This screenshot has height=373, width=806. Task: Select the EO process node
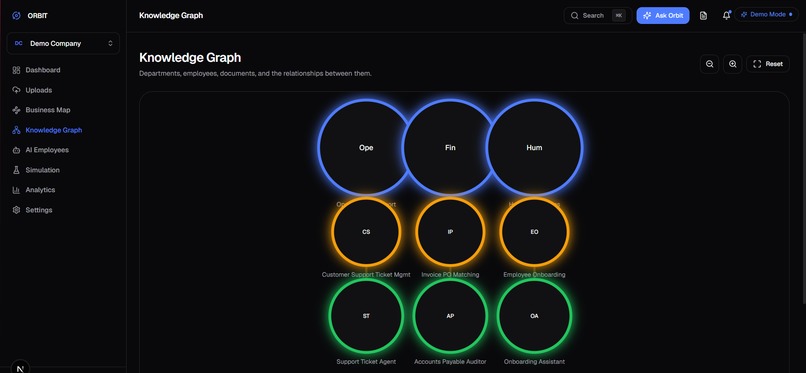[x=535, y=232]
